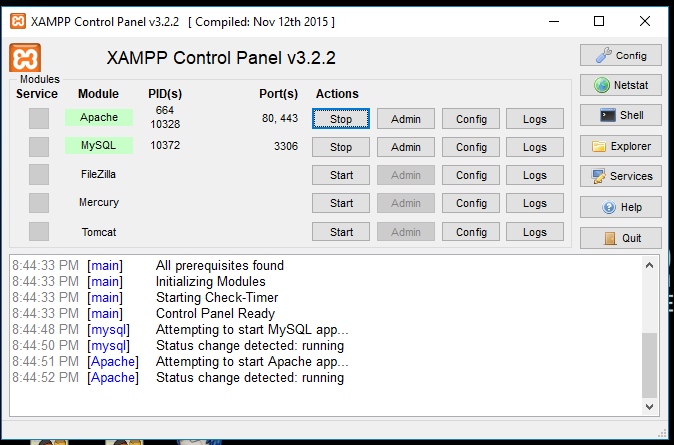674x445 pixels.
Task: Click log line 'Control Panel Ready'
Action: click(215, 313)
